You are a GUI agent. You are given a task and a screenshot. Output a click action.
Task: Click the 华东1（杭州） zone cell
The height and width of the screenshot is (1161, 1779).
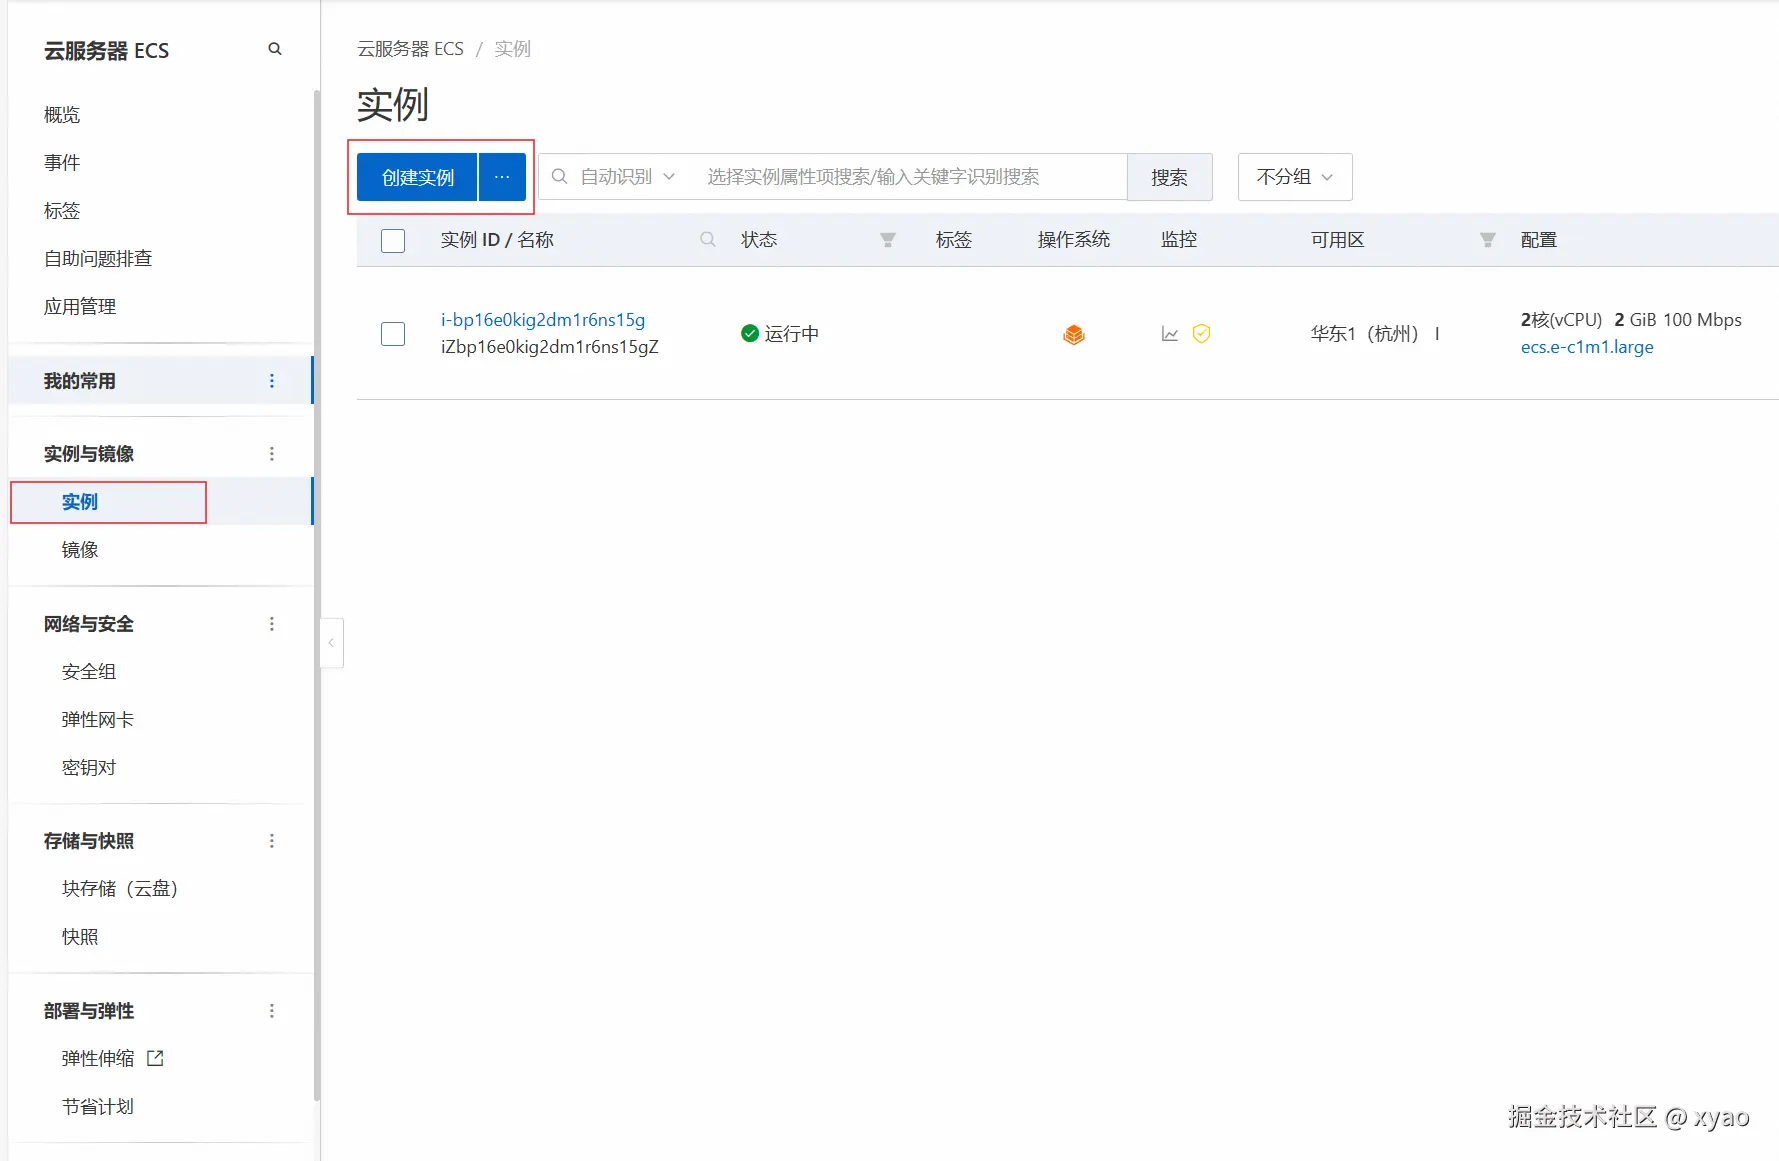tap(1375, 334)
